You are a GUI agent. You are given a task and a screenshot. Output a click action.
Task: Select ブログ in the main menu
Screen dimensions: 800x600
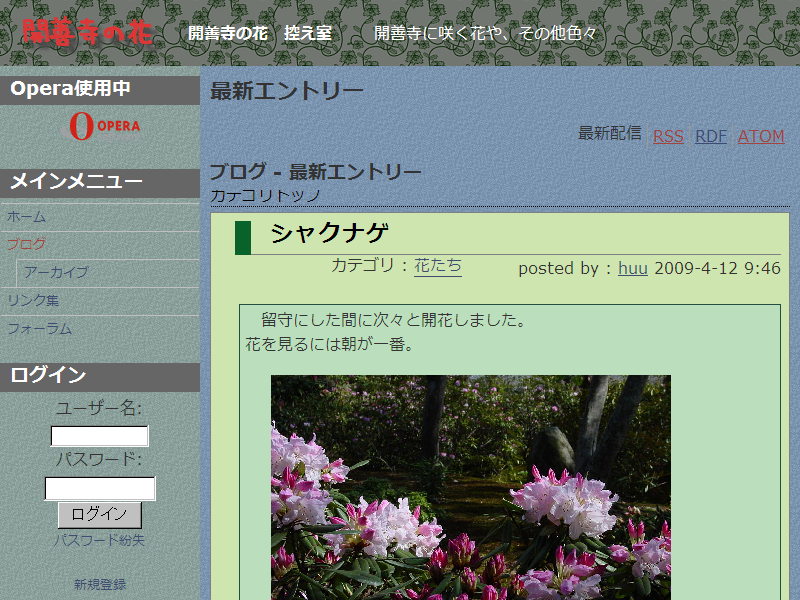click(27, 243)
